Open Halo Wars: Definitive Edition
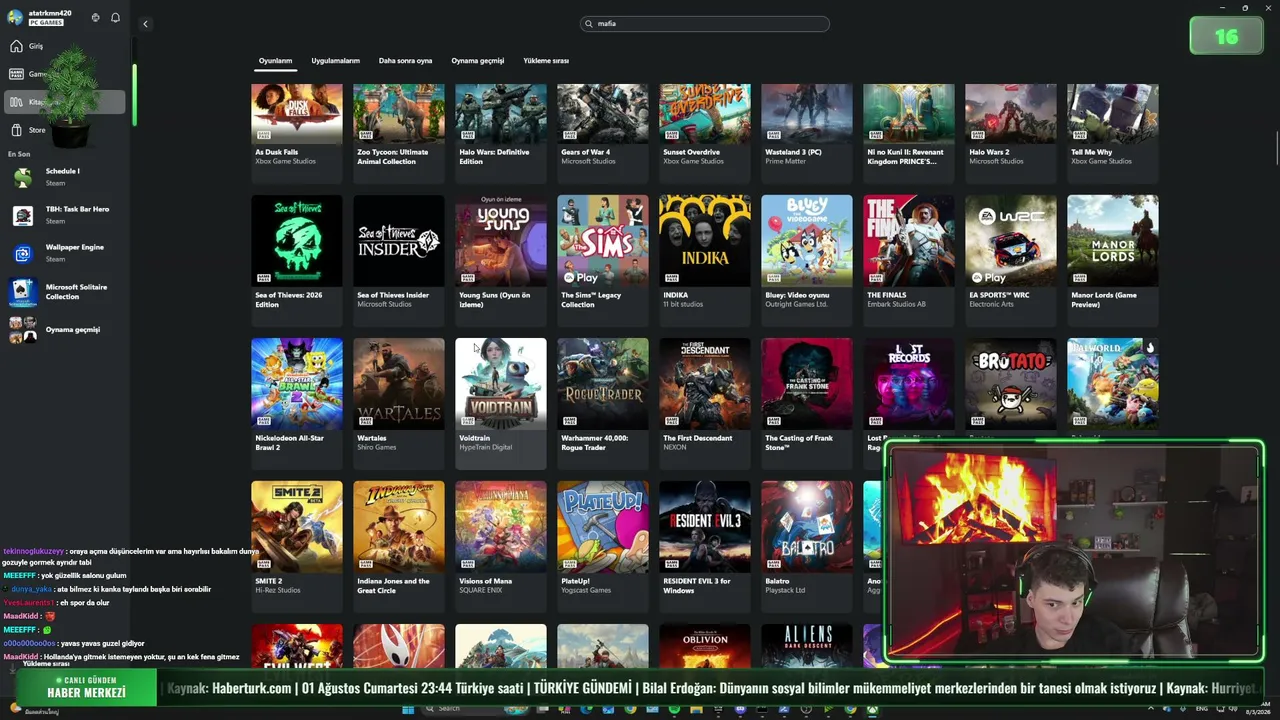1280x720 pixels. (x=501, y=133)
